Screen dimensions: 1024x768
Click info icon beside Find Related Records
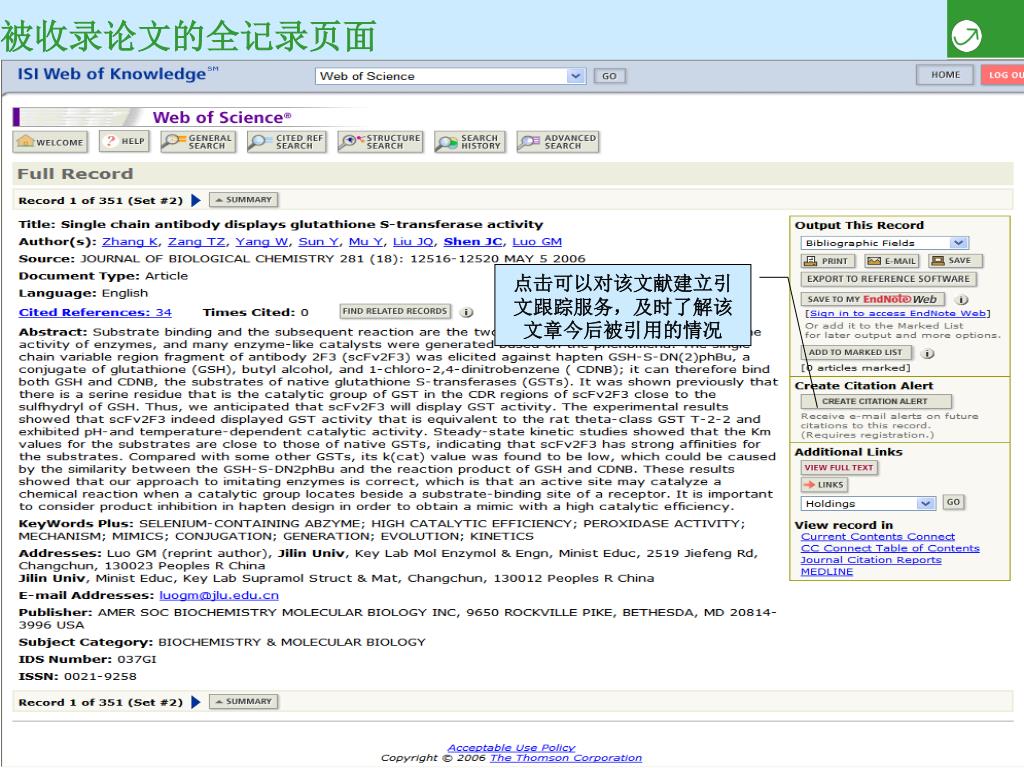(x=466, y=312)
